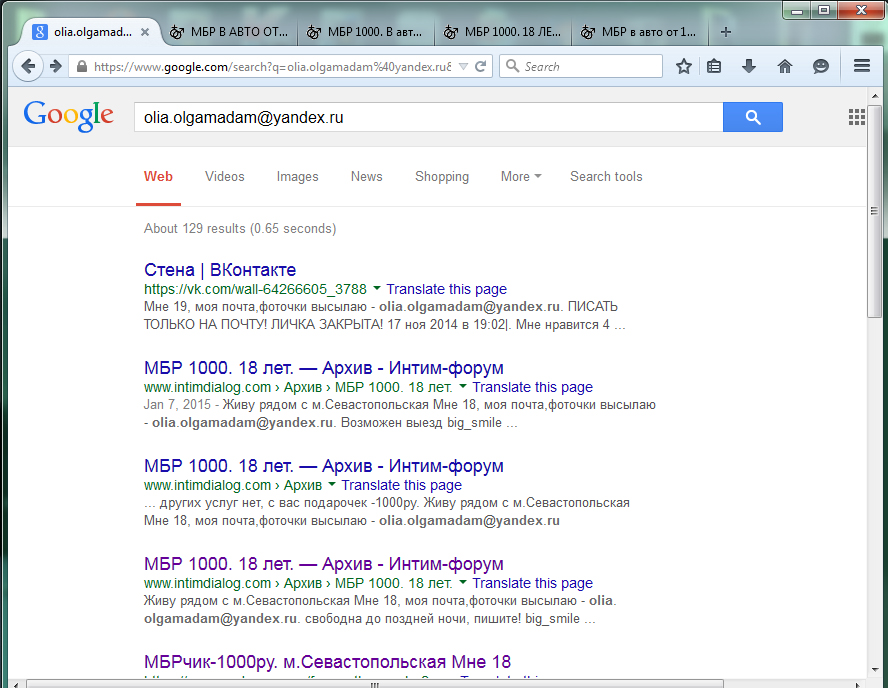This screenshot has height=688, width=888.
Task: Select the Images search category
Action: click(x=297, y=177)
